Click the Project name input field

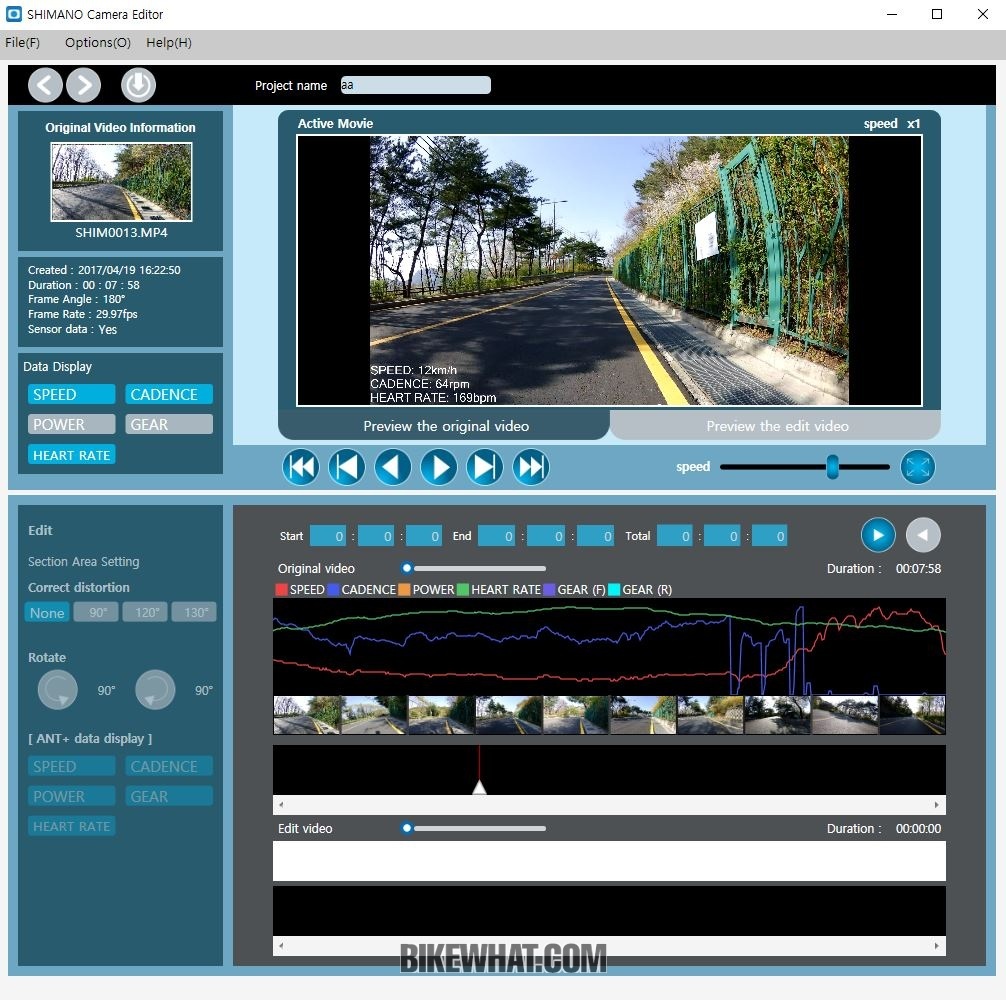(x=416, y=85)
